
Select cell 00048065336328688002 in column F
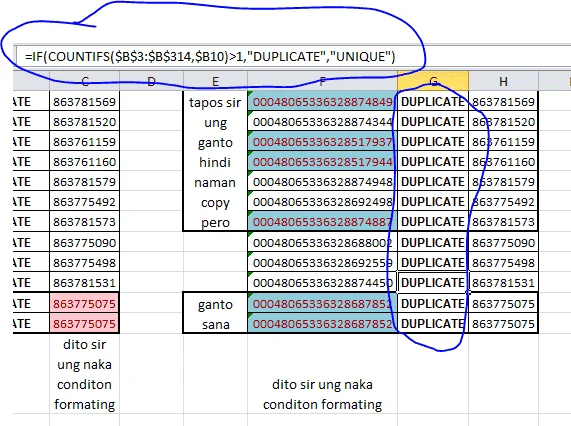(x=322, y=242)
